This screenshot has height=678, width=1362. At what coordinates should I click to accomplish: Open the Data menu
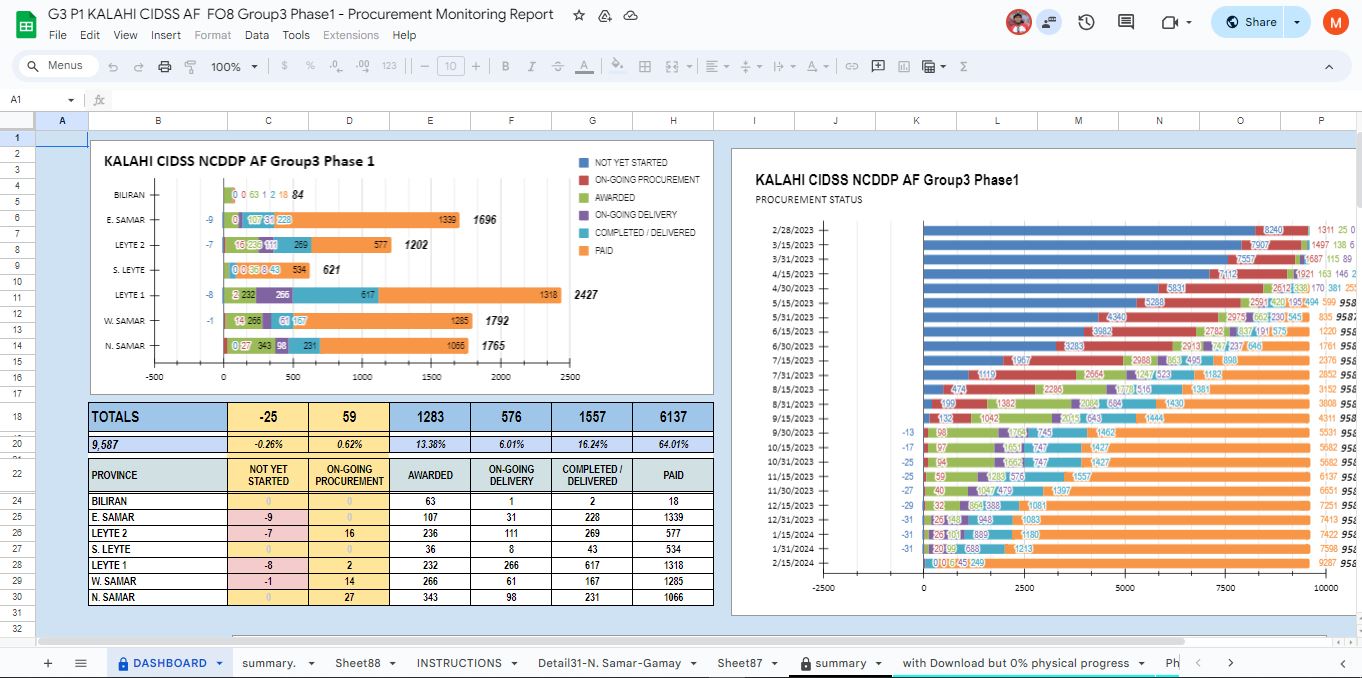pos(257,35)
